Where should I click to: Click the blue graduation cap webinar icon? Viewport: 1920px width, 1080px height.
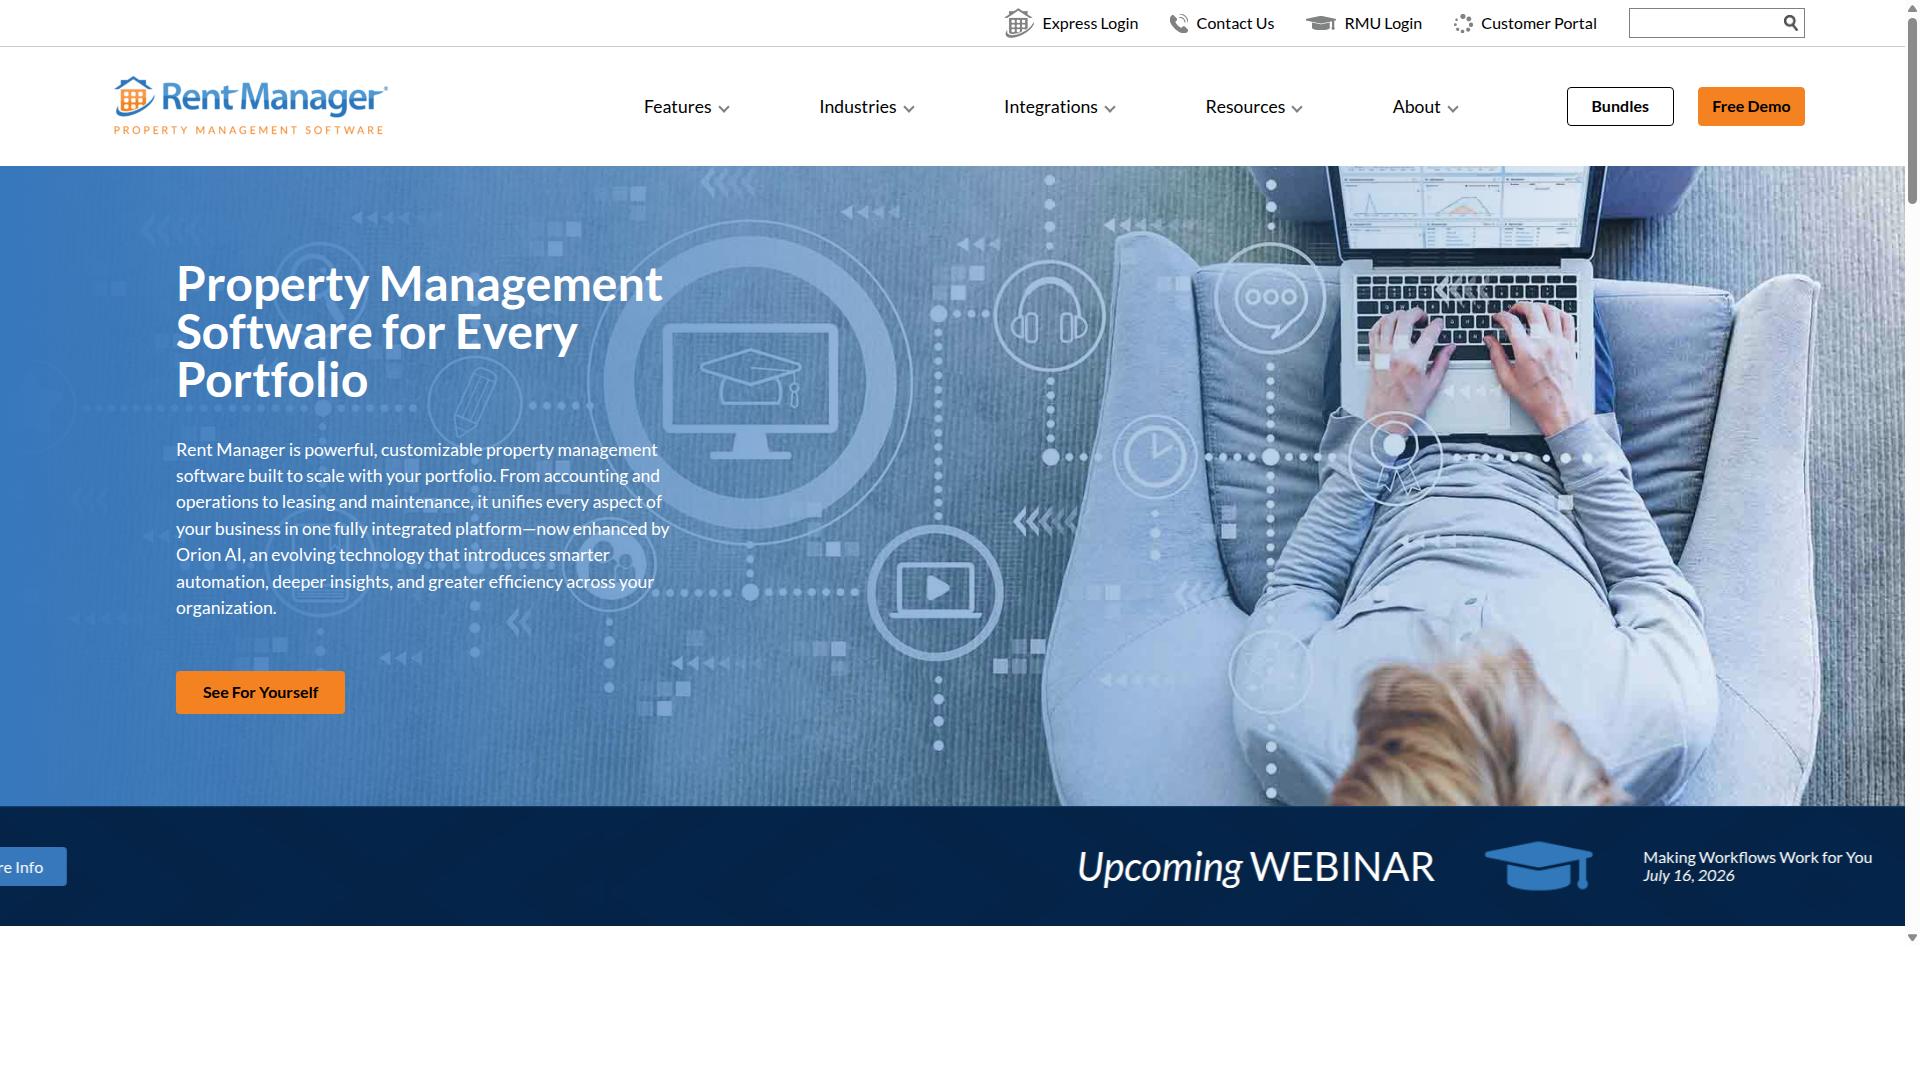1538,865
